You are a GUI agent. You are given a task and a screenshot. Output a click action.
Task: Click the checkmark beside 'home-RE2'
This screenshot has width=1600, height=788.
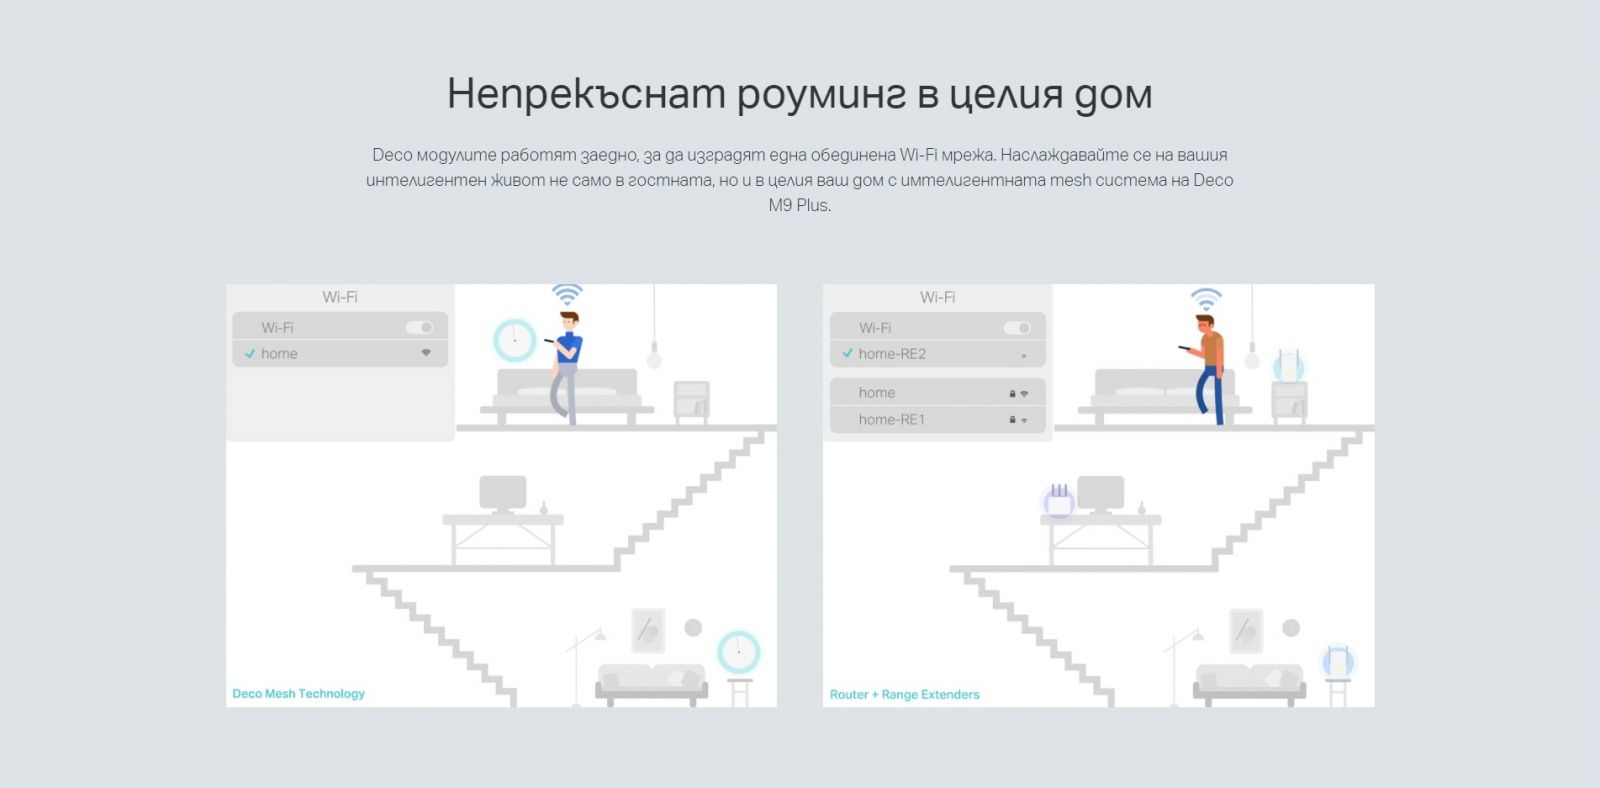[848, 353]
